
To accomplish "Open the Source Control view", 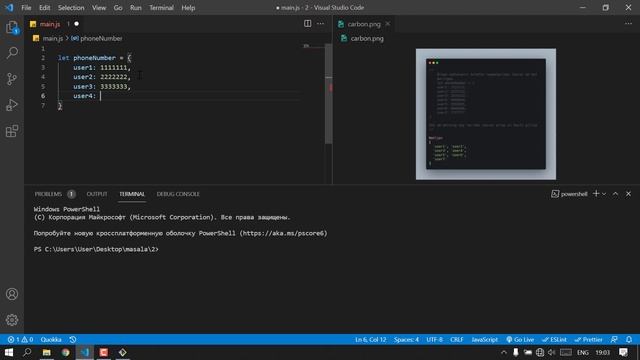I will 12,79.
